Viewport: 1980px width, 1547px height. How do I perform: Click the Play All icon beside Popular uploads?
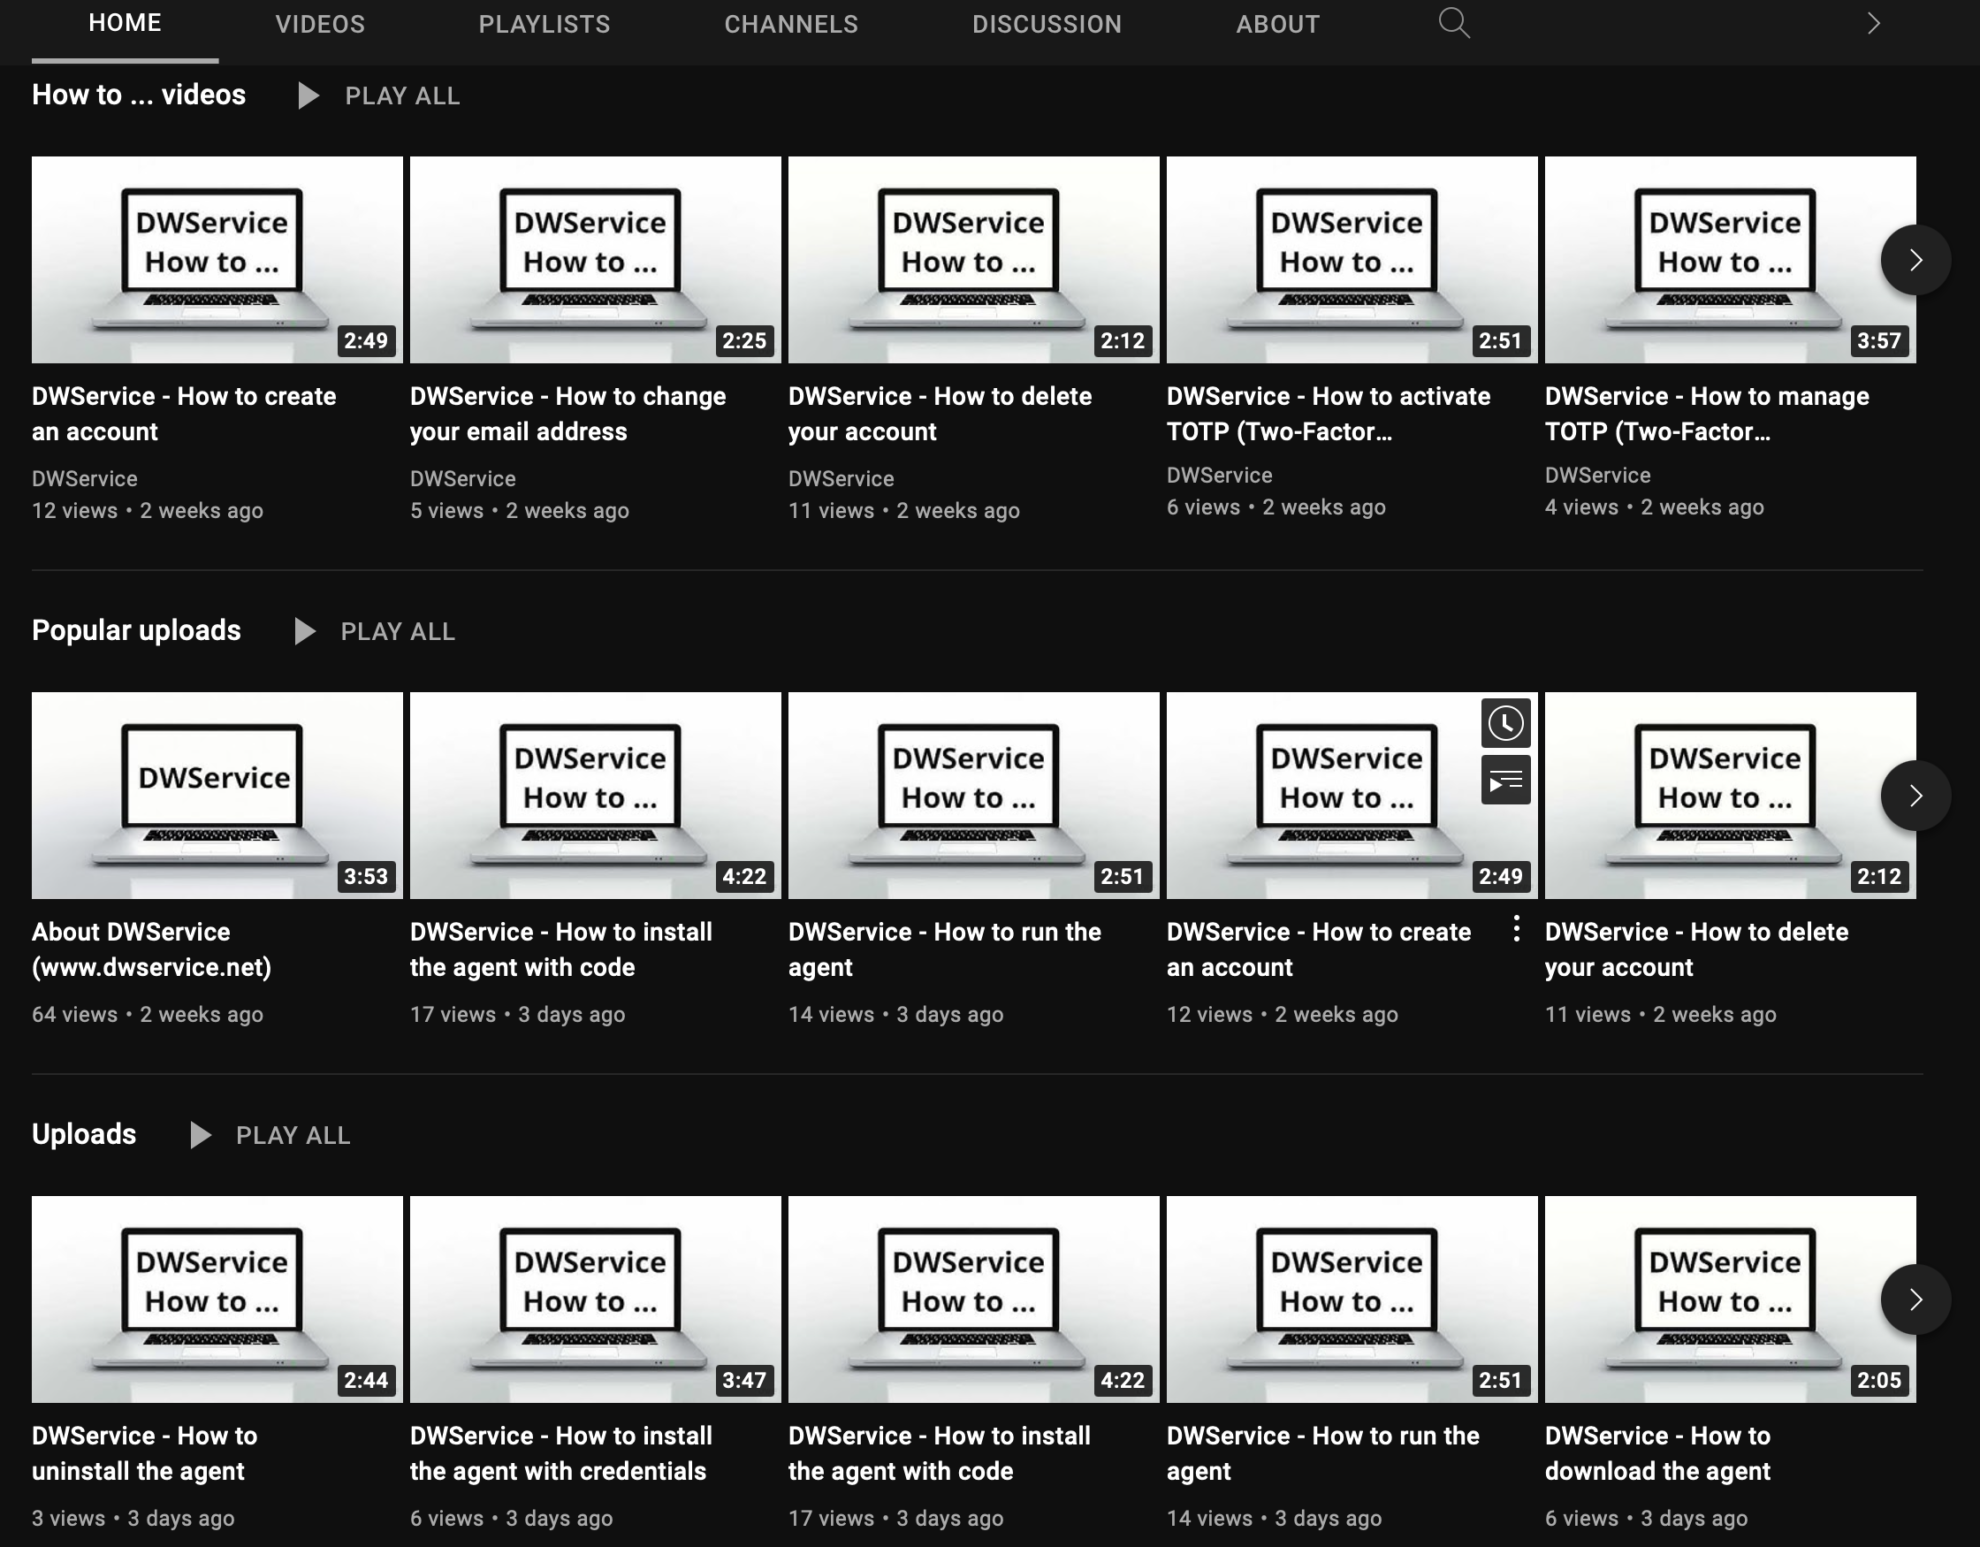pyautogui.click(x=304, y=630)
